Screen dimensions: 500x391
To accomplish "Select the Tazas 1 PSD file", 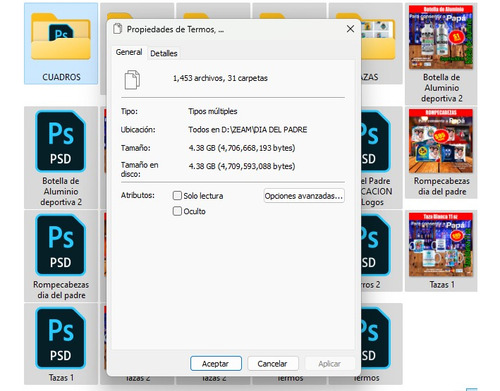I will [61, 344].
